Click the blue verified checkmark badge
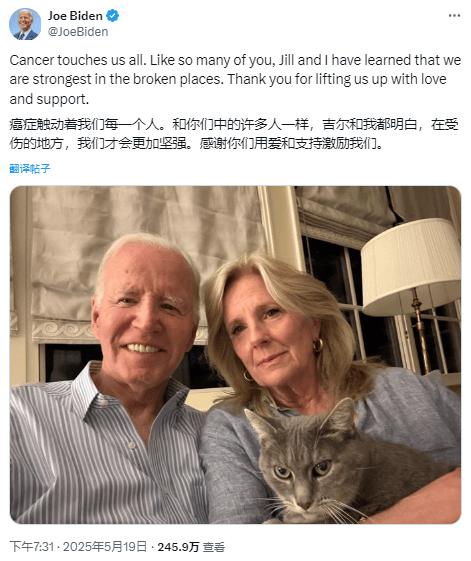Screen dimensions: 471x561 point(113,16)
